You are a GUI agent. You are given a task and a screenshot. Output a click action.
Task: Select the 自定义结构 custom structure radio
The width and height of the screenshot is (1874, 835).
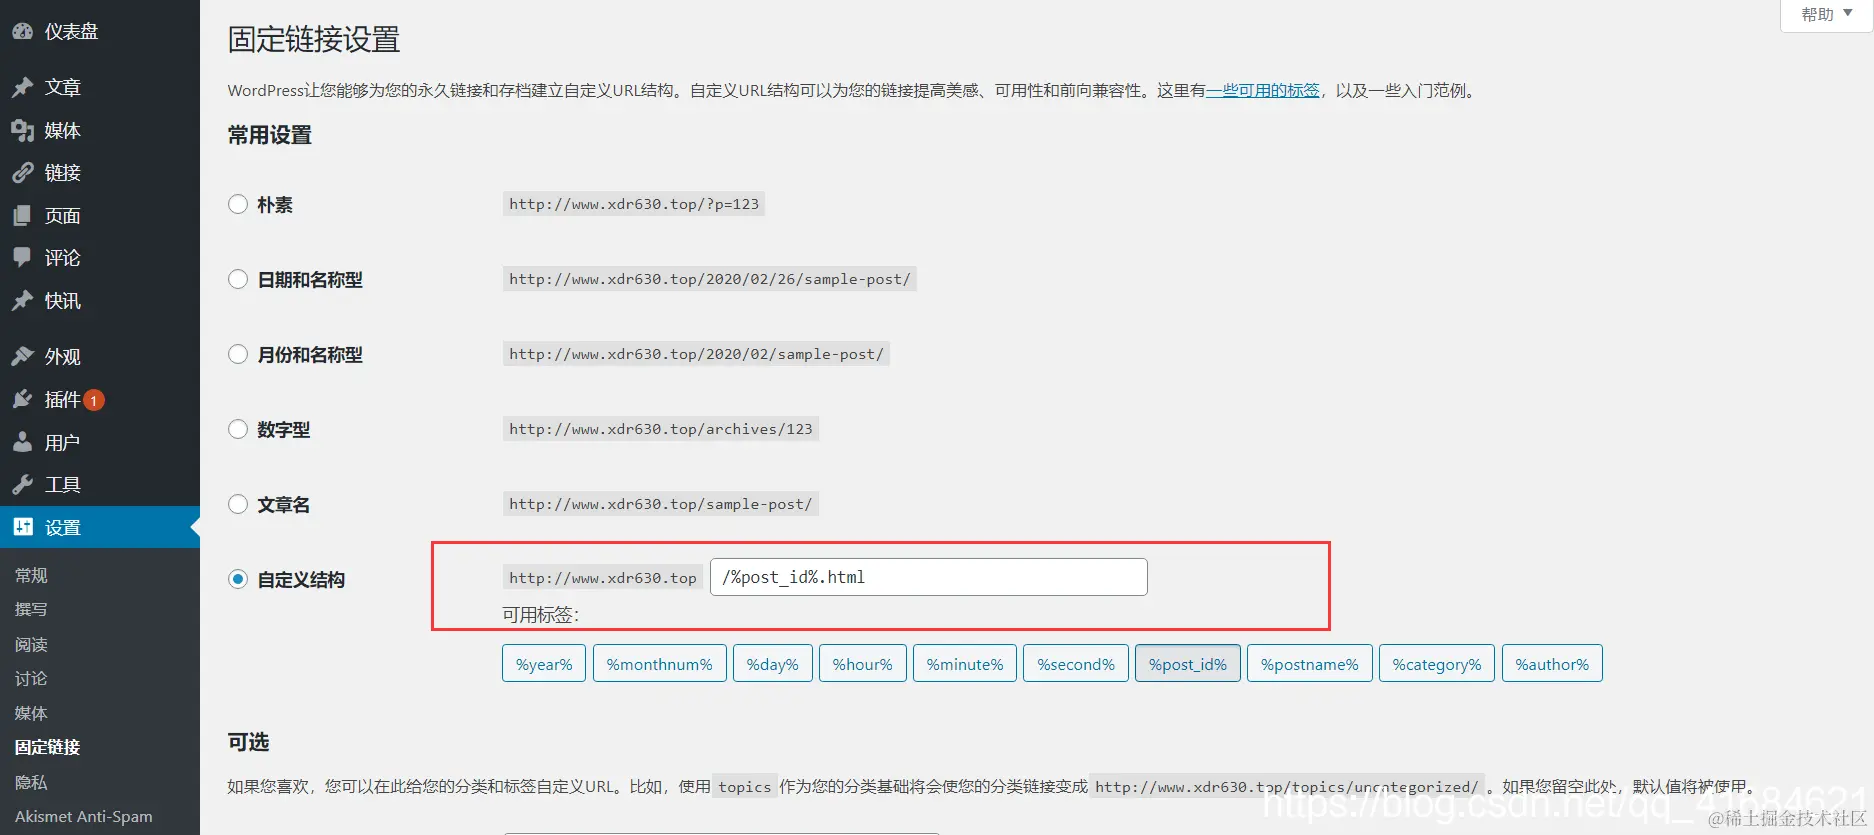tap(238, 579)
